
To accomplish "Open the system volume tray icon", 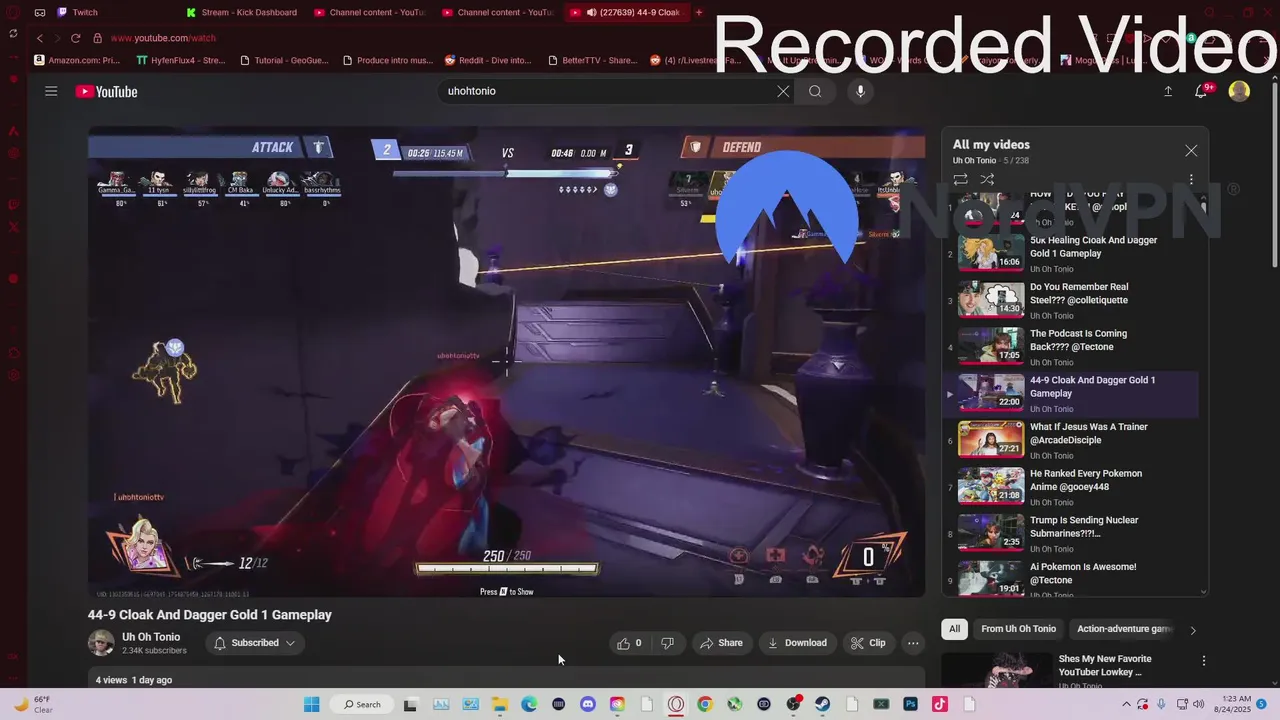I will [x=1198, y=704].
